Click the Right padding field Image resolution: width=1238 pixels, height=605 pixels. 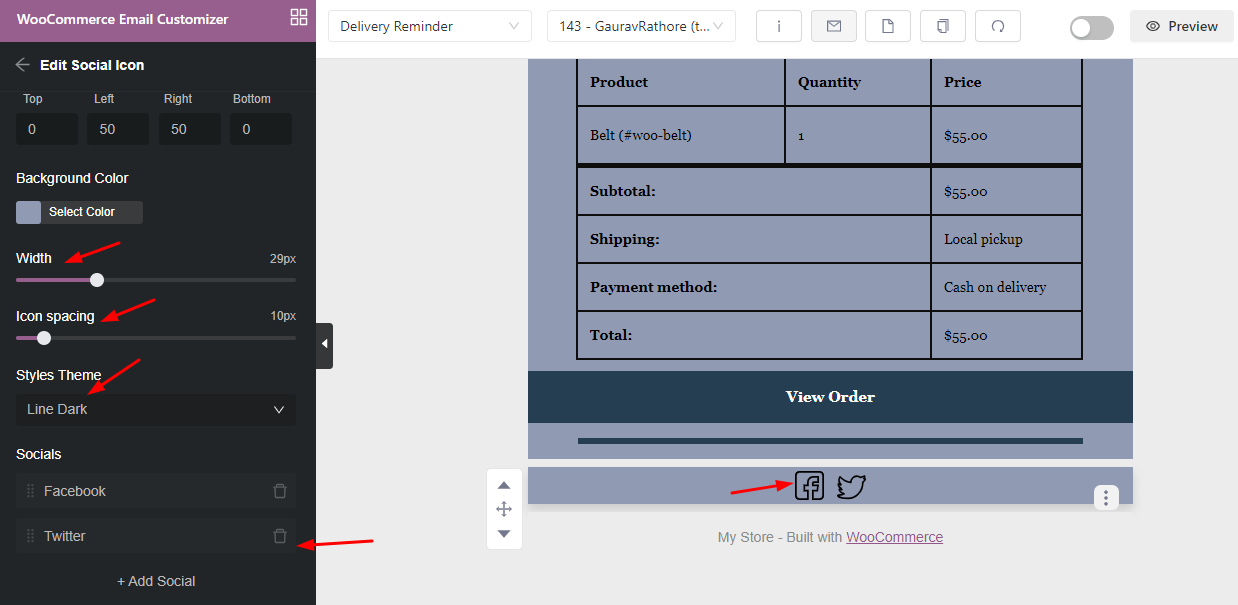pos(190,129)
